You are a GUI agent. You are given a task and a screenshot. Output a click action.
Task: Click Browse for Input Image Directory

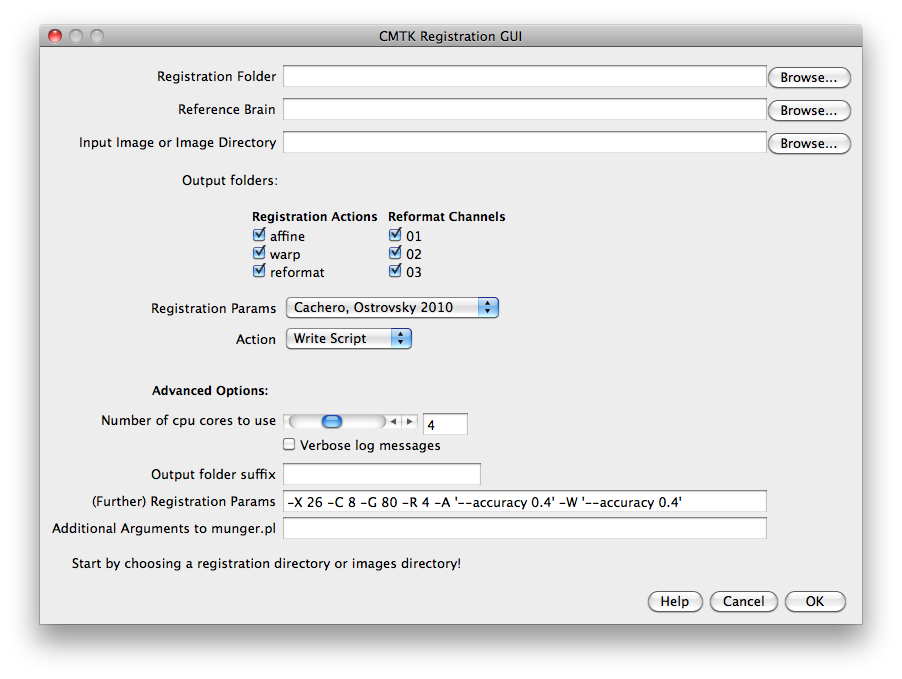click(x=808, y=143)
